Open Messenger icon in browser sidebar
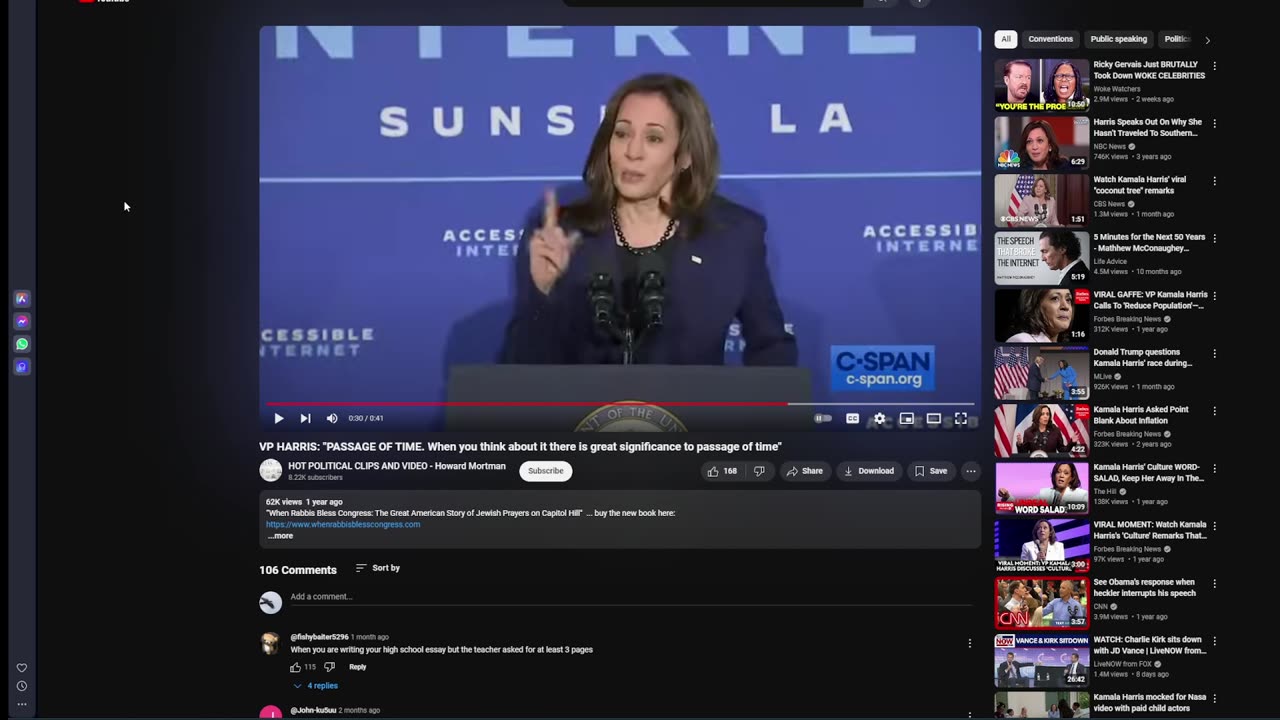 (21, 322)
